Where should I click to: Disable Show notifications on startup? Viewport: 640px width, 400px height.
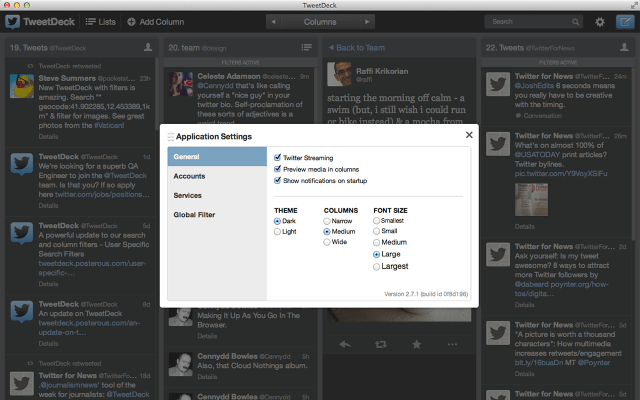tap(278, 180)
